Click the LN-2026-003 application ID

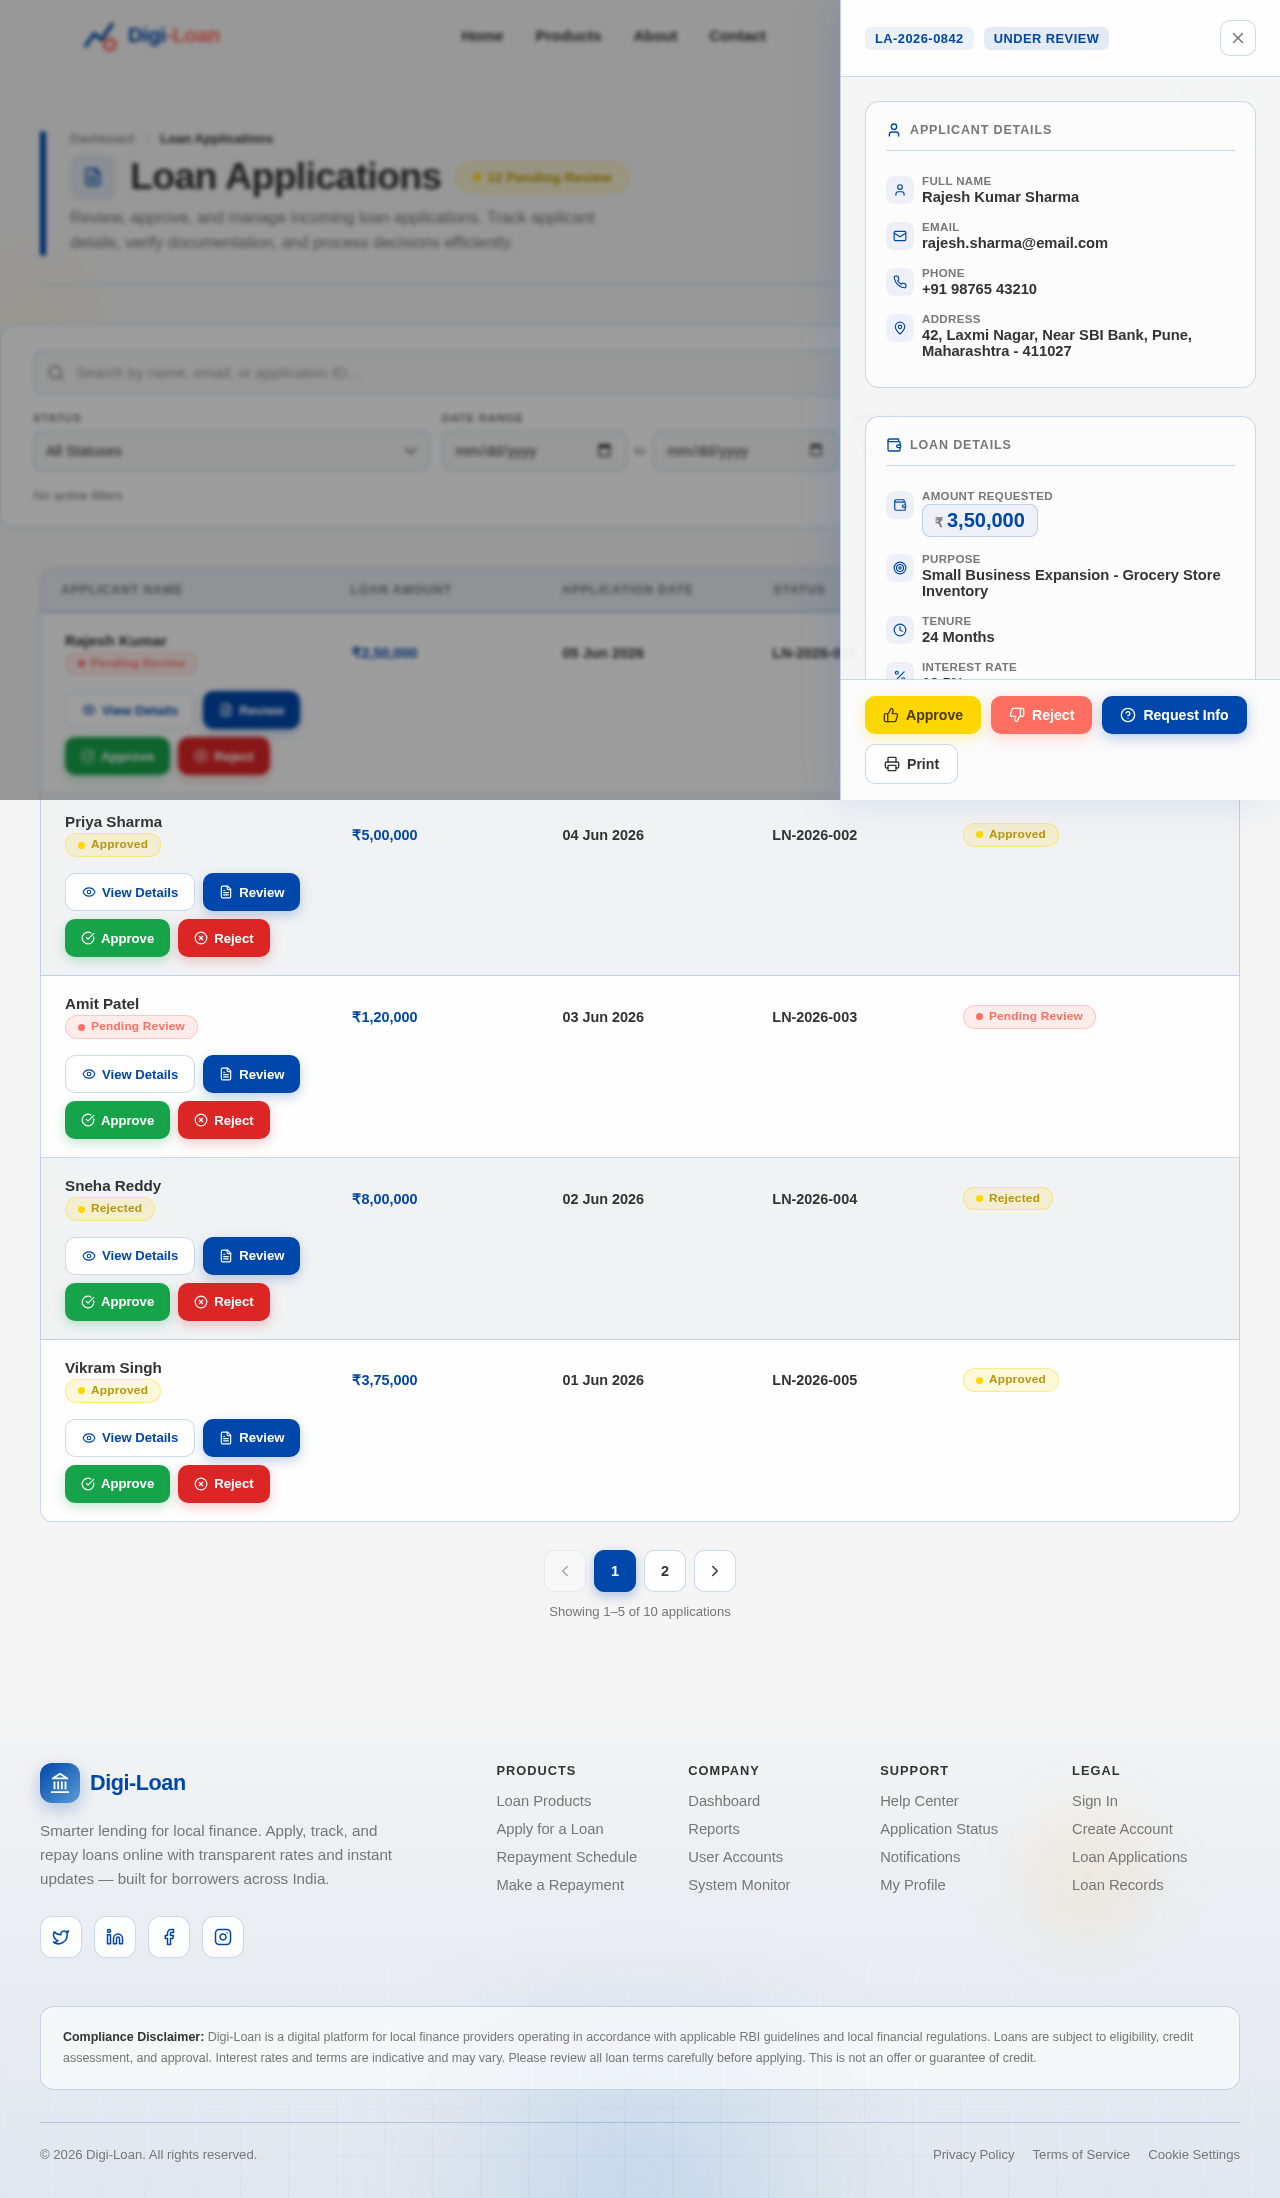814,1017
